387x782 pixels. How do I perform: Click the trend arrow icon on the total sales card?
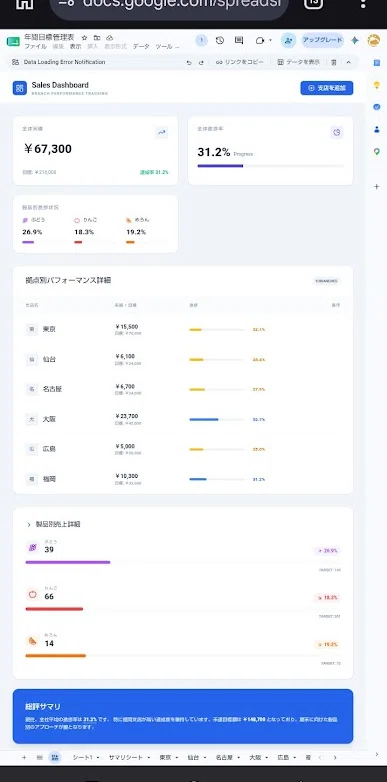(x=162, y=132)
